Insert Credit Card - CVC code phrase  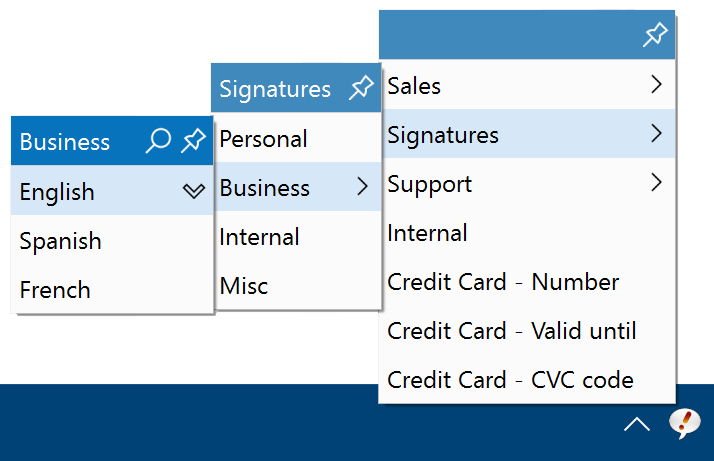click(x=527, y=379)
